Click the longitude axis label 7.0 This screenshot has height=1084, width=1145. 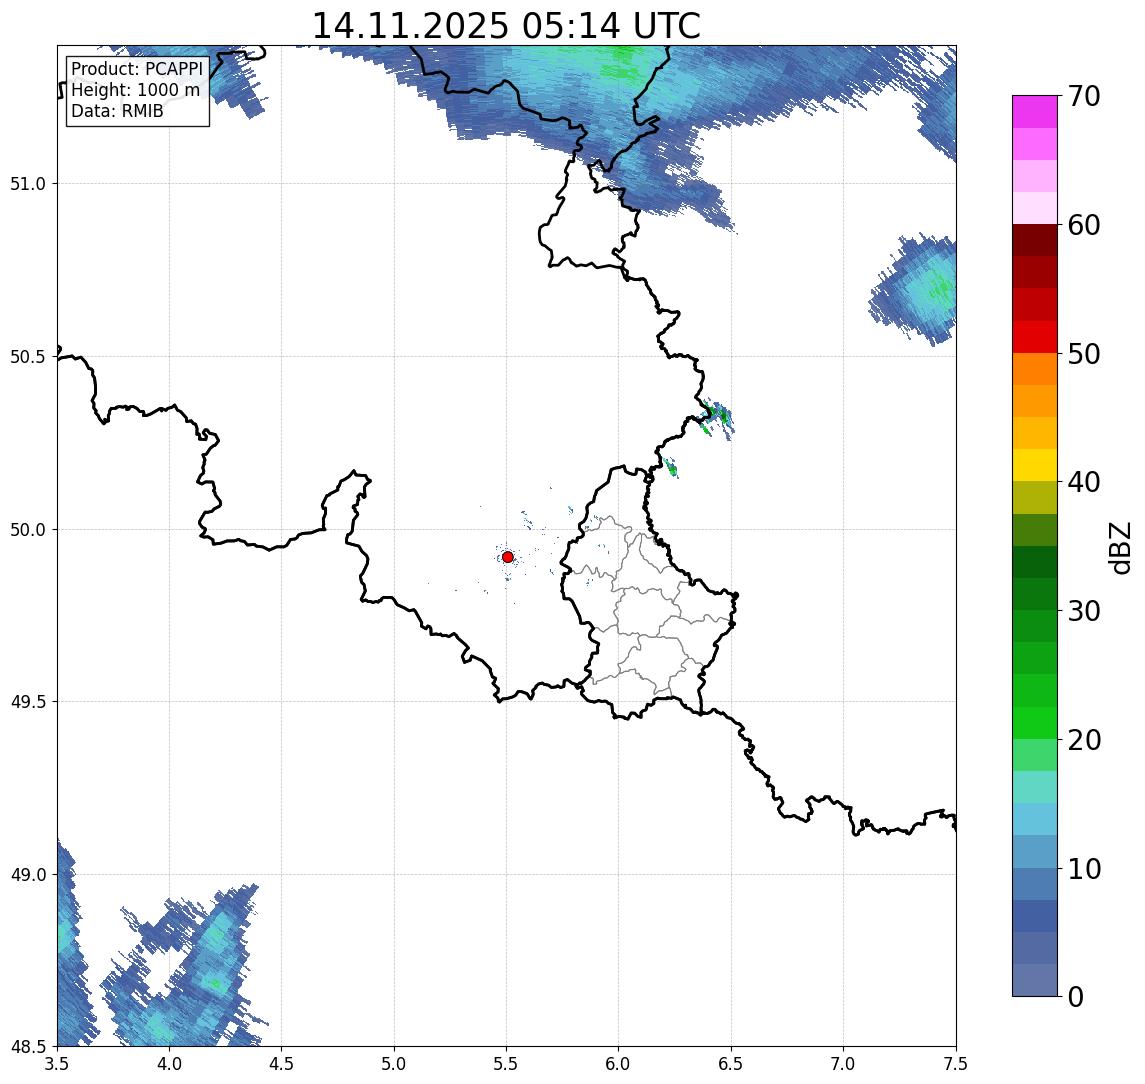pos(843,1064)
